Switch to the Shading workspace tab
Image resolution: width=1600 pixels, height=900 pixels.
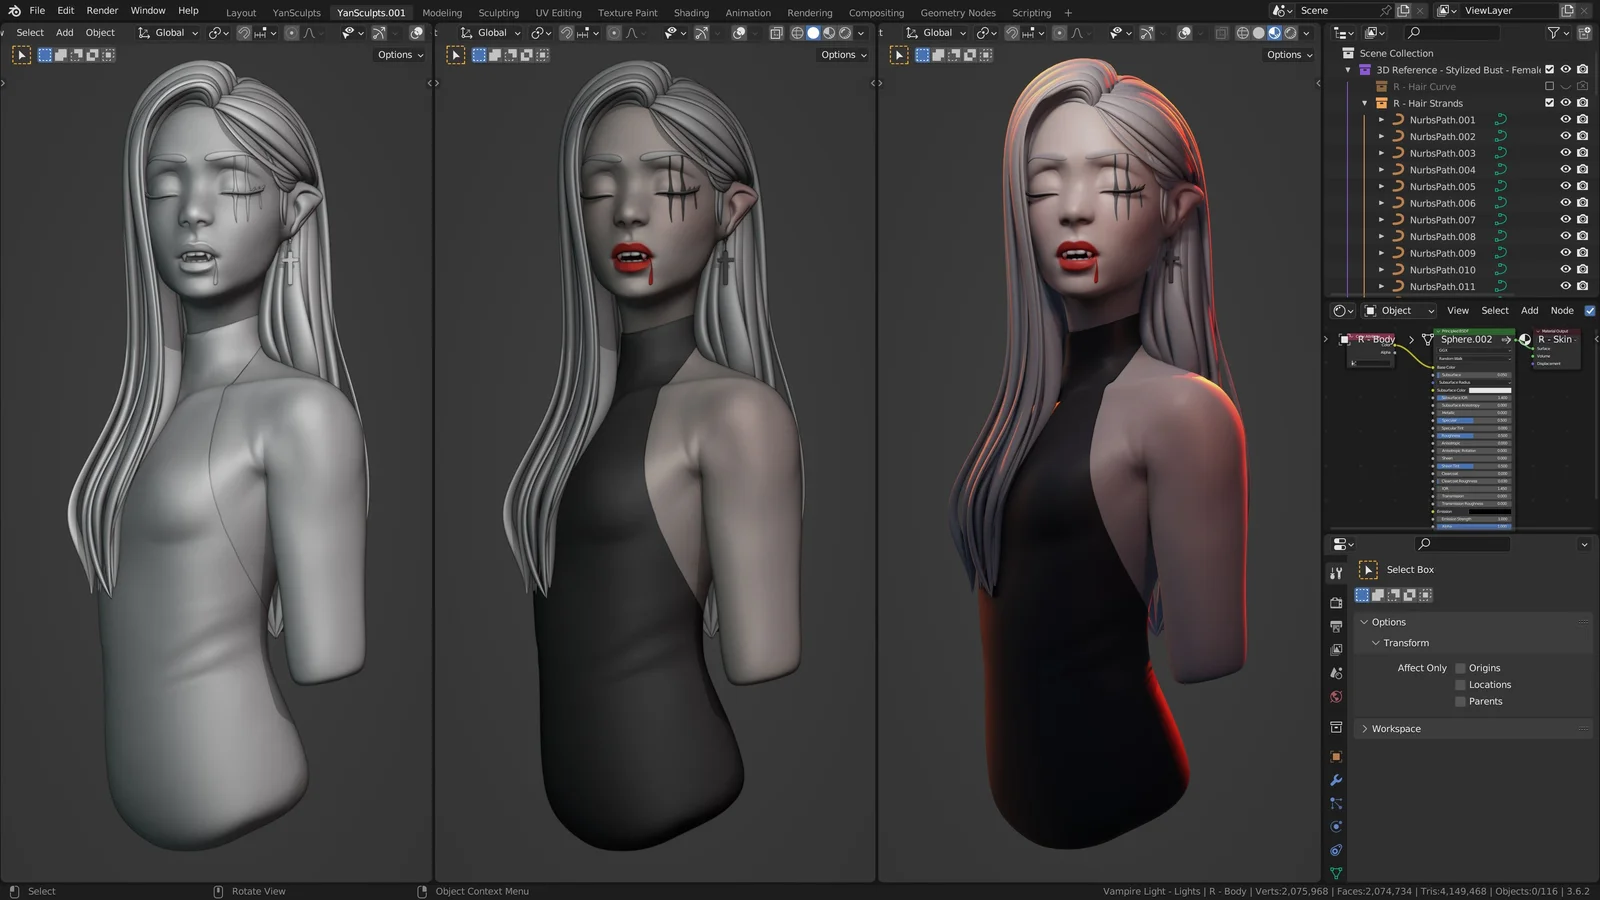point(691,12)
